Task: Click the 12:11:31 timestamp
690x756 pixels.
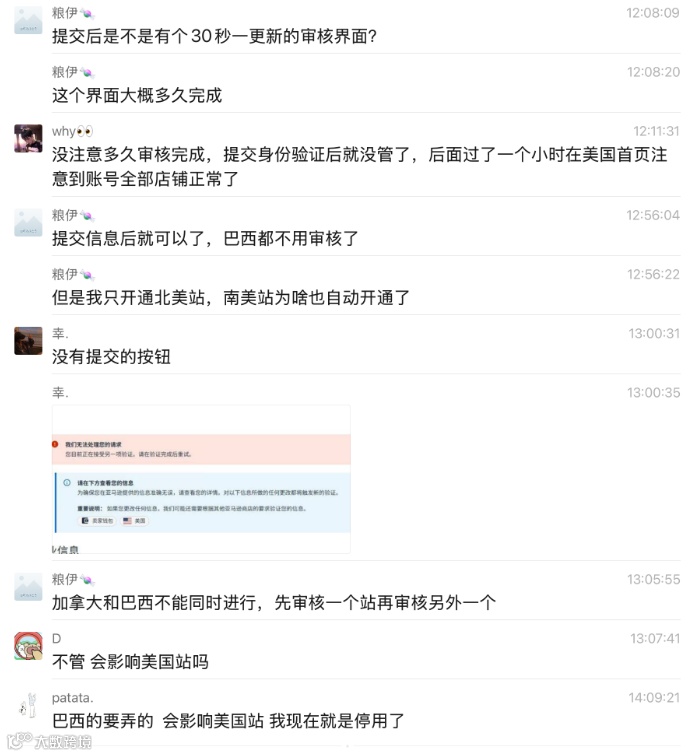Action: [x=656, y=131]
